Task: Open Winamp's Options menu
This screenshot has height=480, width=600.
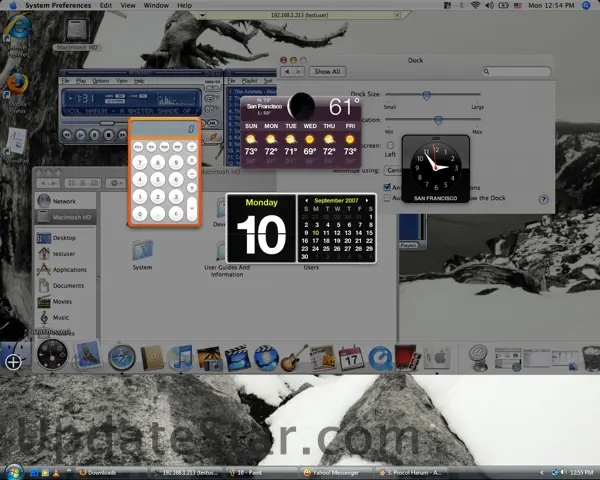Action: (101, 80)
